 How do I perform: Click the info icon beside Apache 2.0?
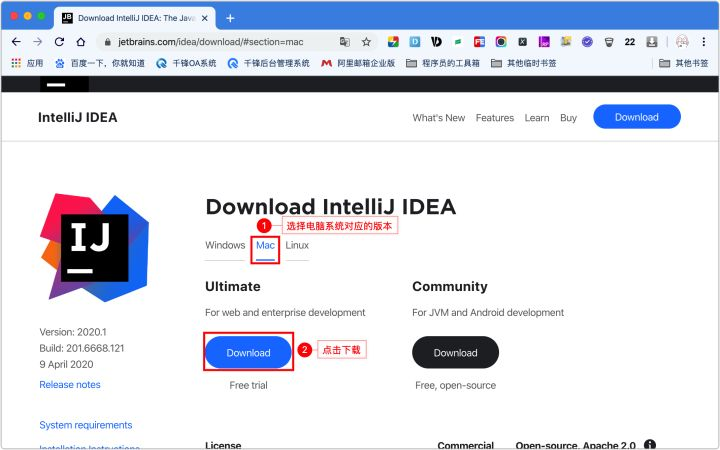pos(650,444)
